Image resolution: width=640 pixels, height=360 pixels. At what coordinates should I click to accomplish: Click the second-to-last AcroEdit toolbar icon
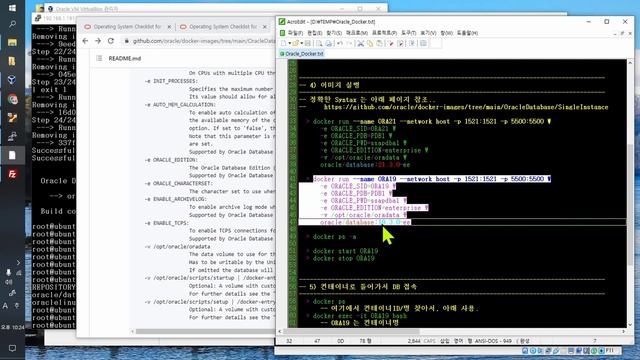pos(412,43)
